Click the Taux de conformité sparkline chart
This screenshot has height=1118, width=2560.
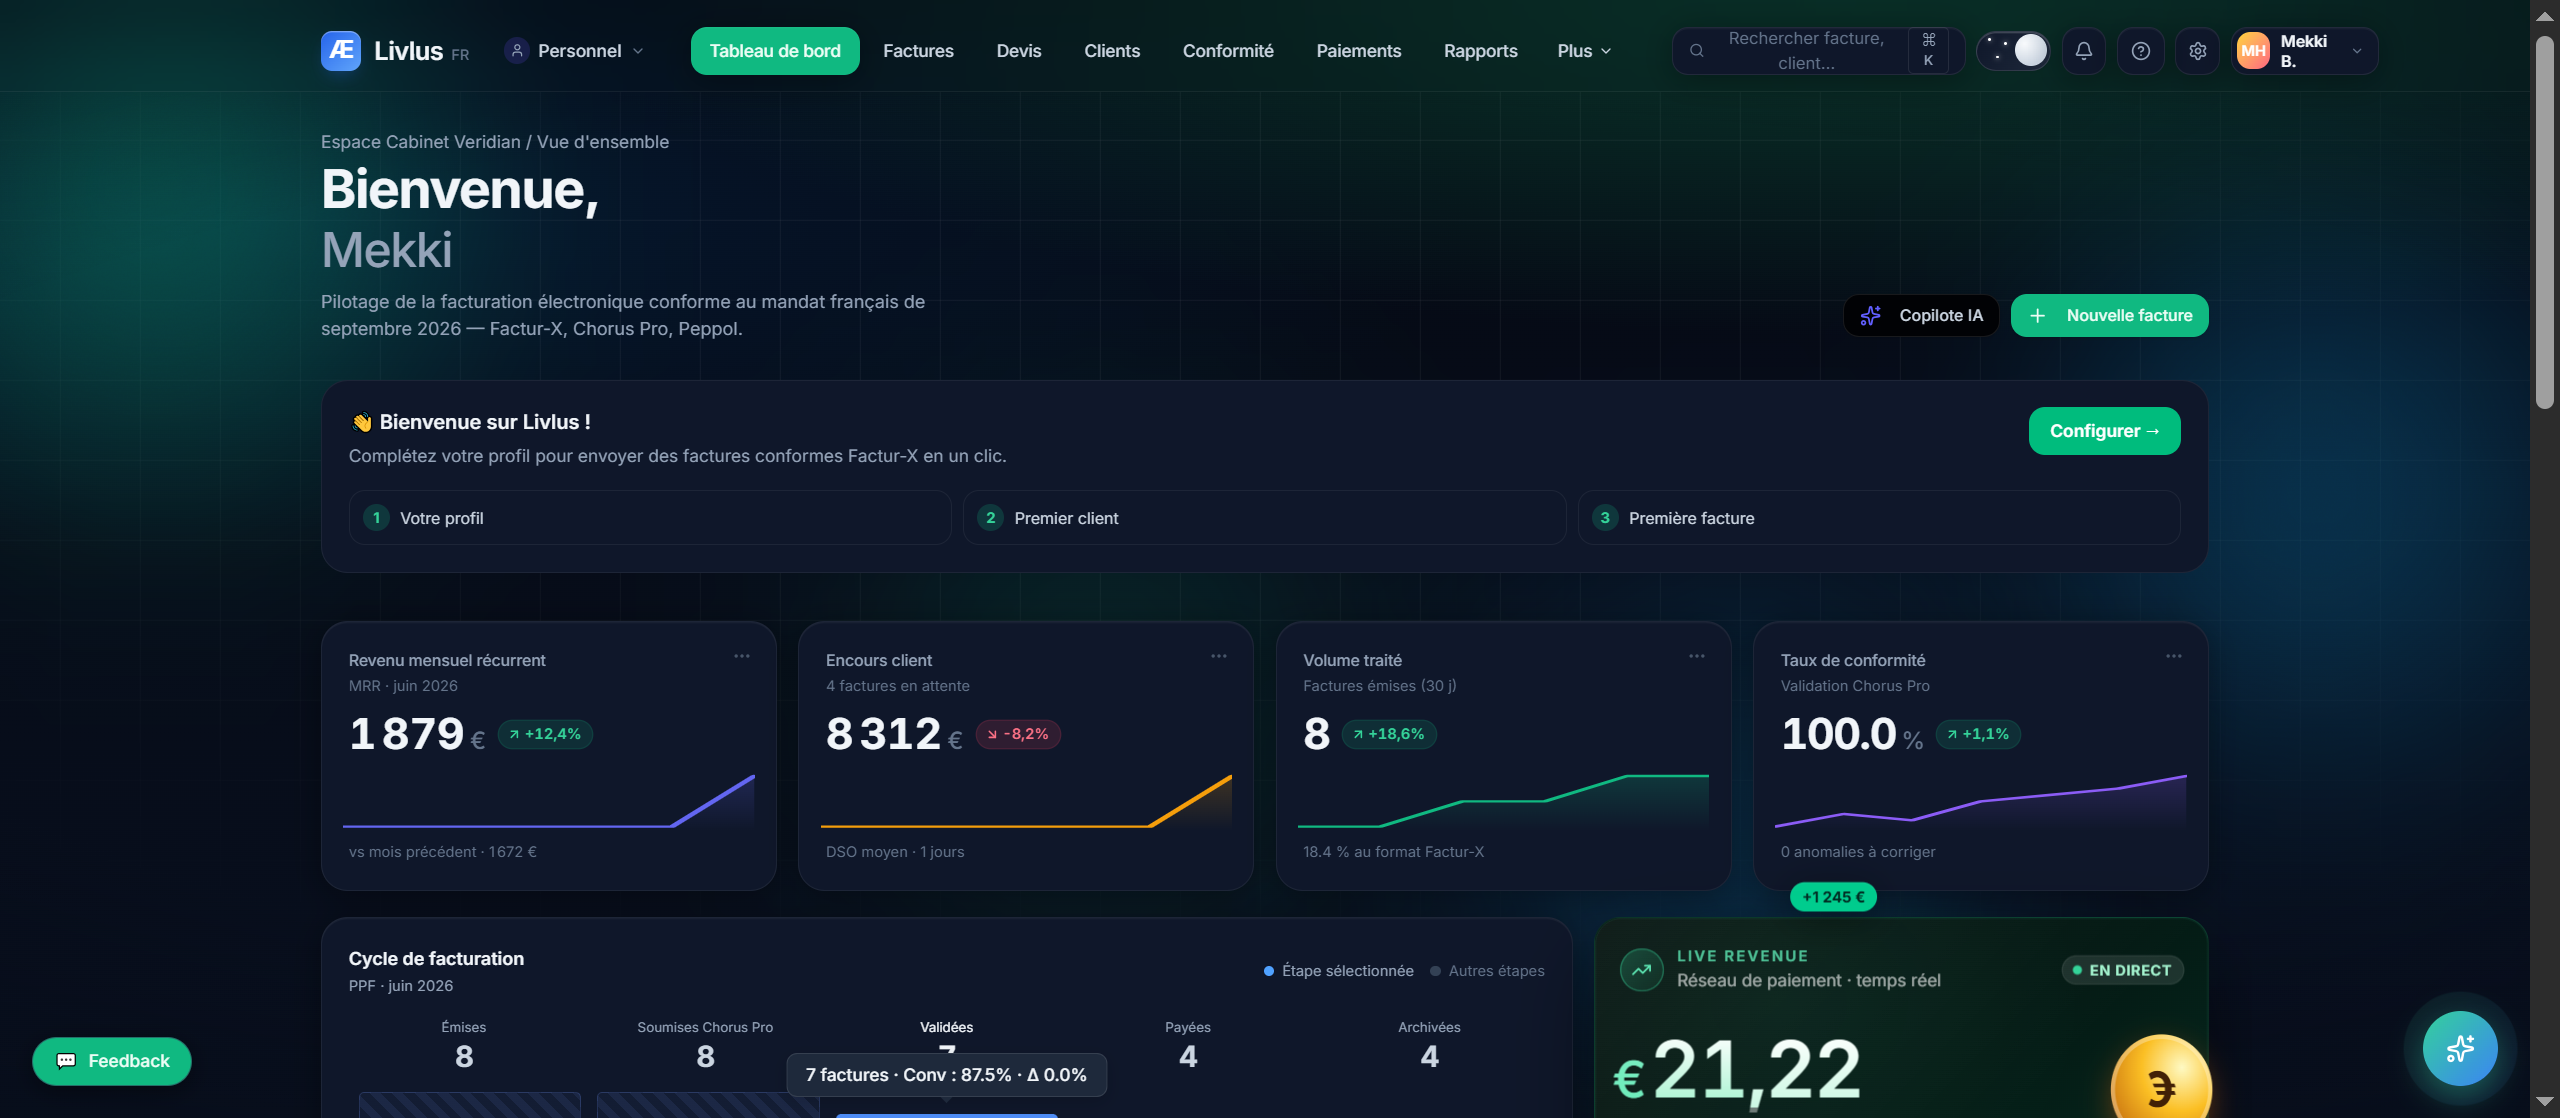click(x=1981, y=801)
